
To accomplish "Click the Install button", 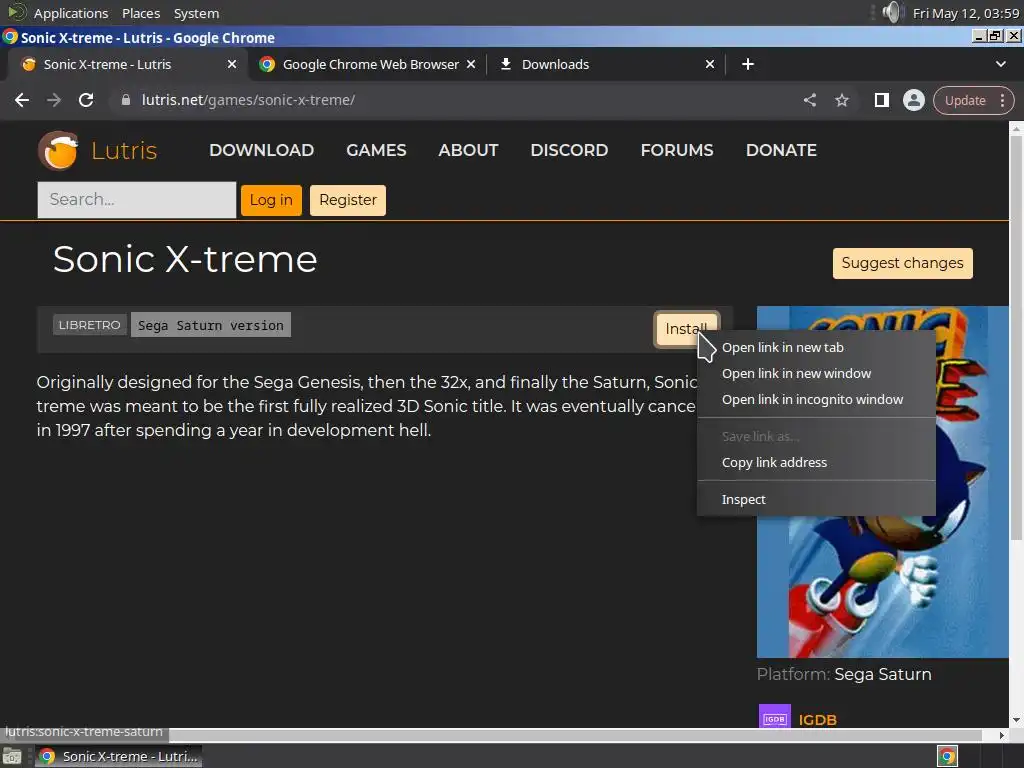I will (686, 328).
